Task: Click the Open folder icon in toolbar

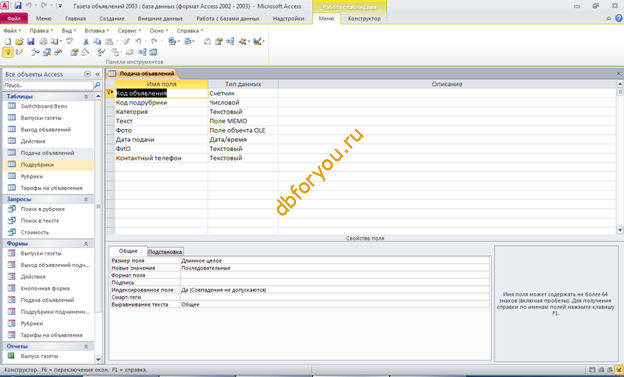Action: coord(19,41)
